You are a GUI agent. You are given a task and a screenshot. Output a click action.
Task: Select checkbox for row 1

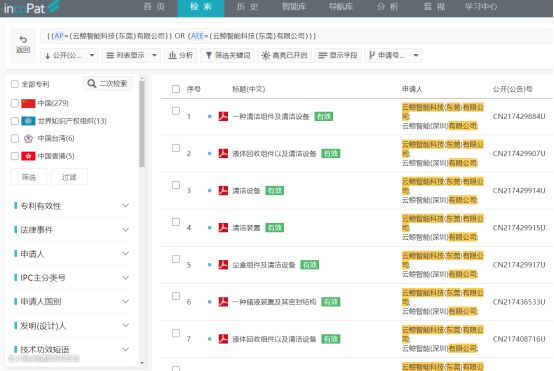(x=176, y=111)
